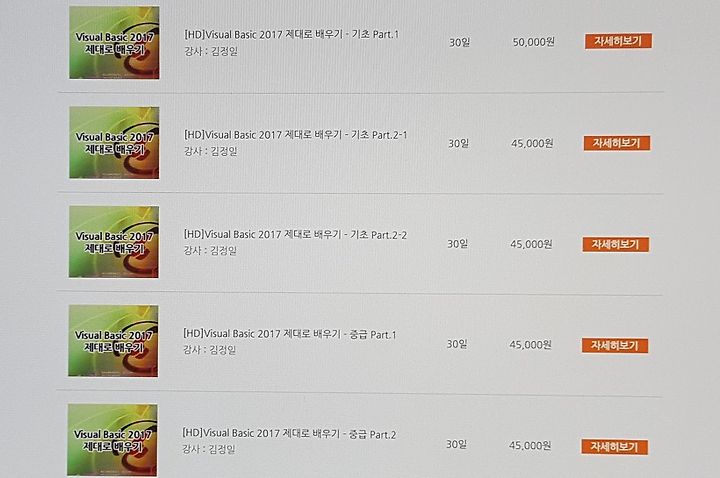Open title link Visual Basic 2017 기초 Part.2-1
Viewport: 720px width, 478px height.
[295, 135]
